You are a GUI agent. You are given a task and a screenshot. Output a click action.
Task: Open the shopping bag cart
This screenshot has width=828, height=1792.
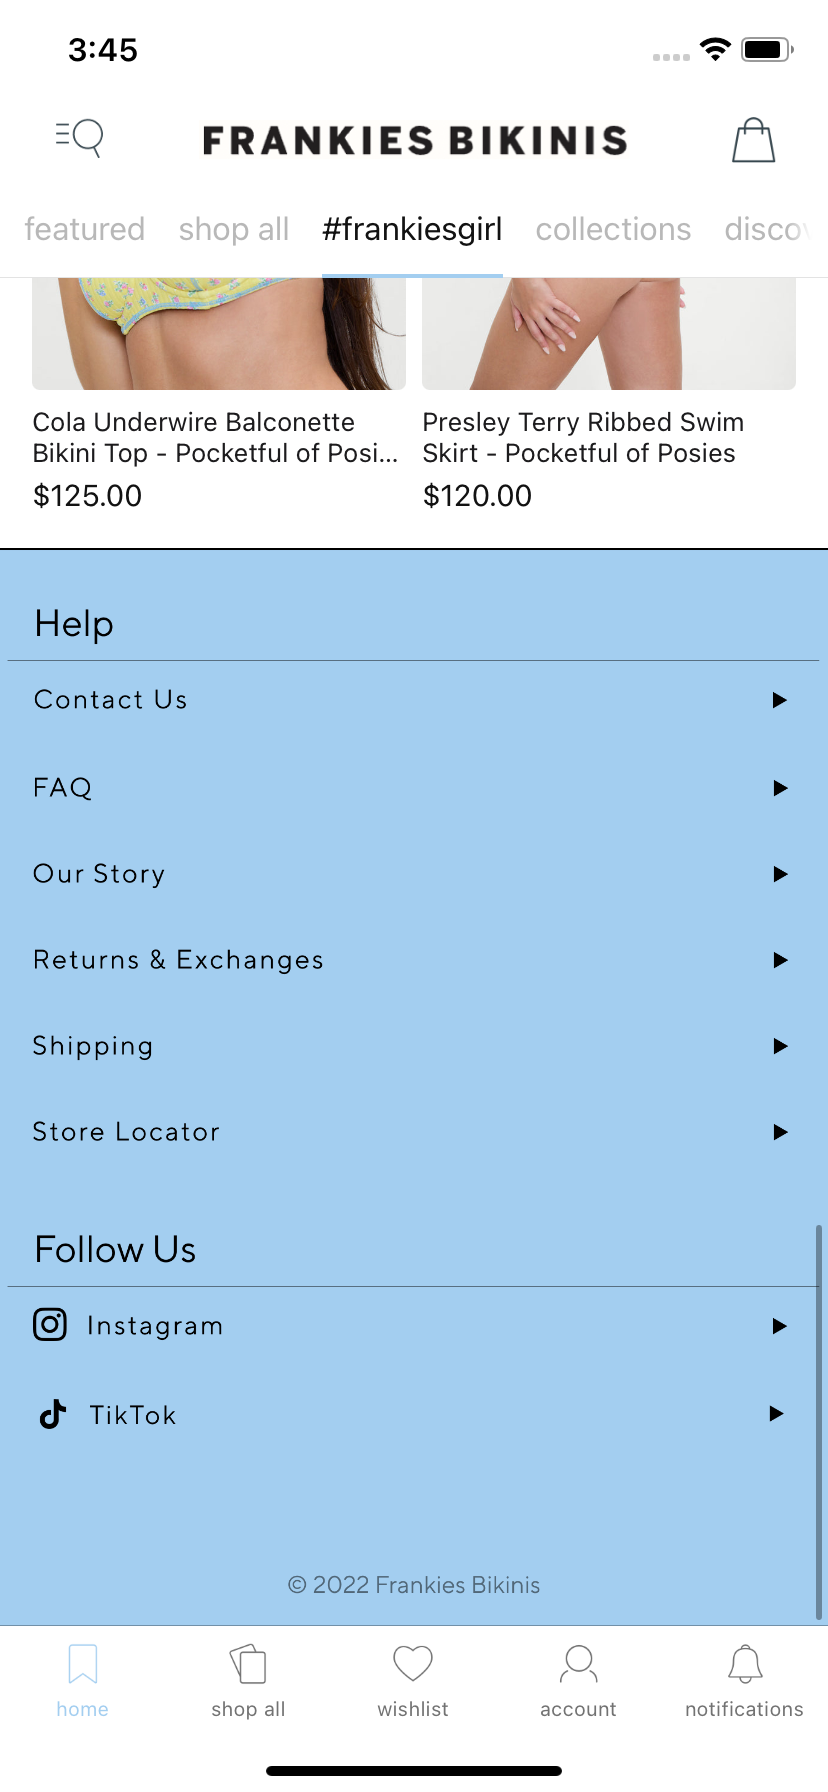coord(753,140)
